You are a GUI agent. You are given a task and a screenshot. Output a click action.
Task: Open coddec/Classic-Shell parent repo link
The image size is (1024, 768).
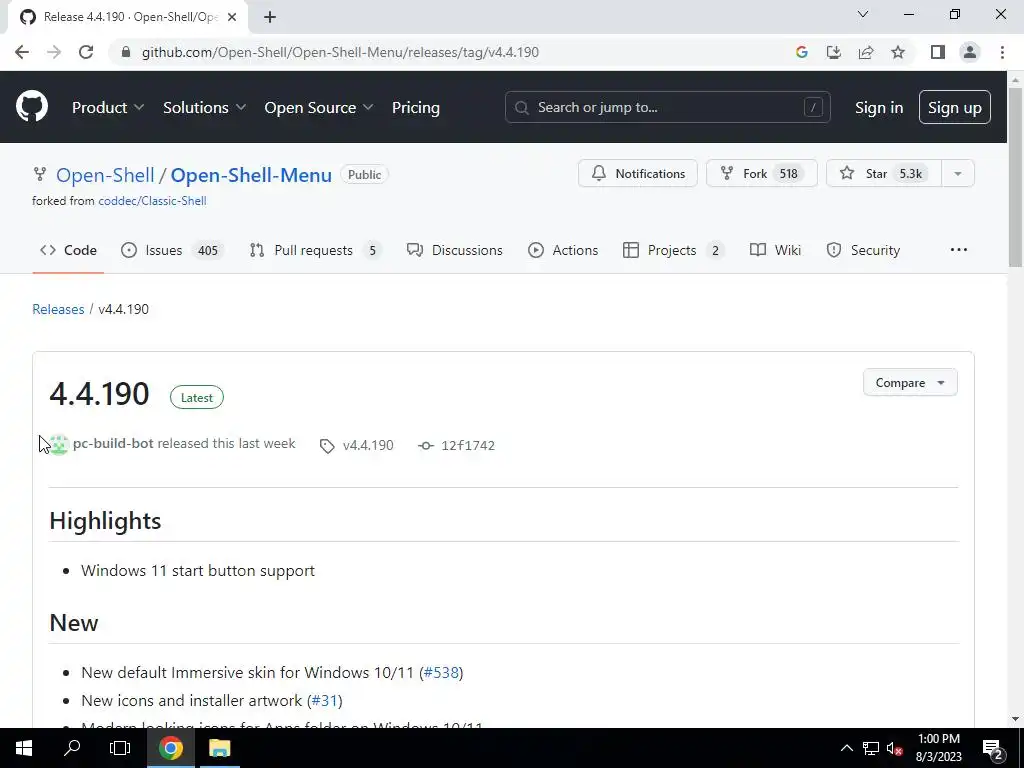coord(152,200)
